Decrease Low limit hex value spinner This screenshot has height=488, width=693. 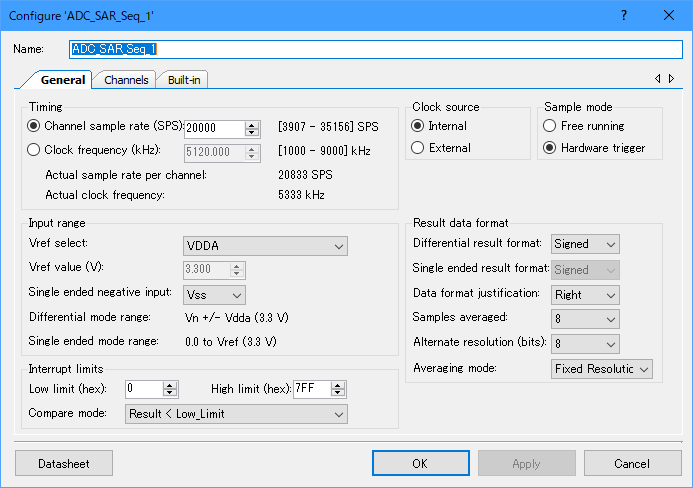(170, 393)
